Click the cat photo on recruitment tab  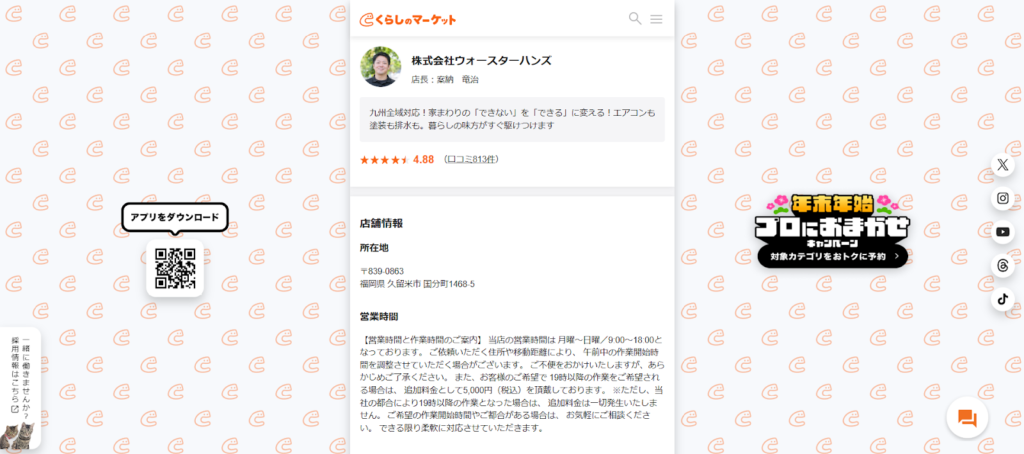point(18,434)
